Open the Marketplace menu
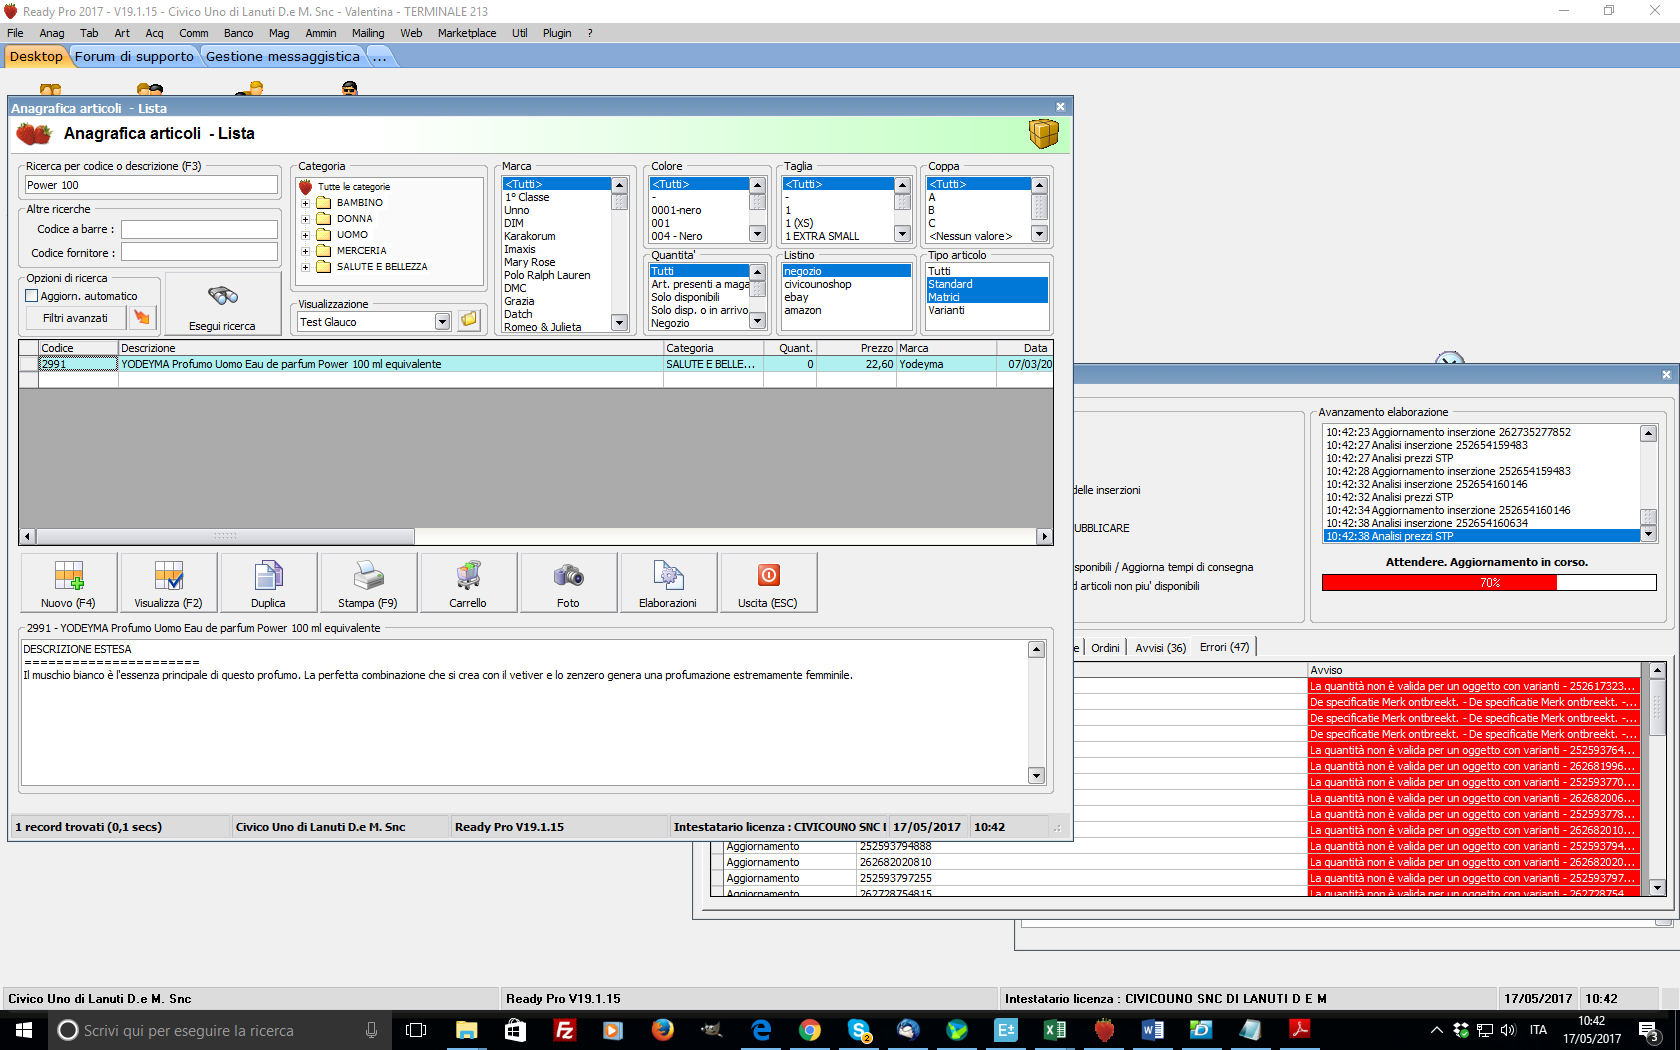The height and width of the screenshot is (1050, 1680). coord(467,33)
